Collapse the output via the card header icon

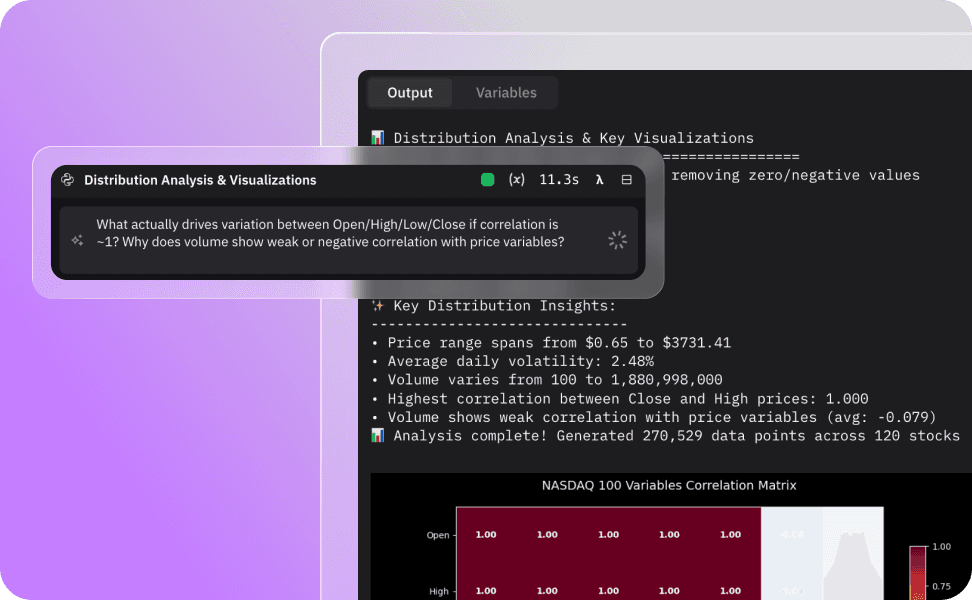[x=627, y=180]
